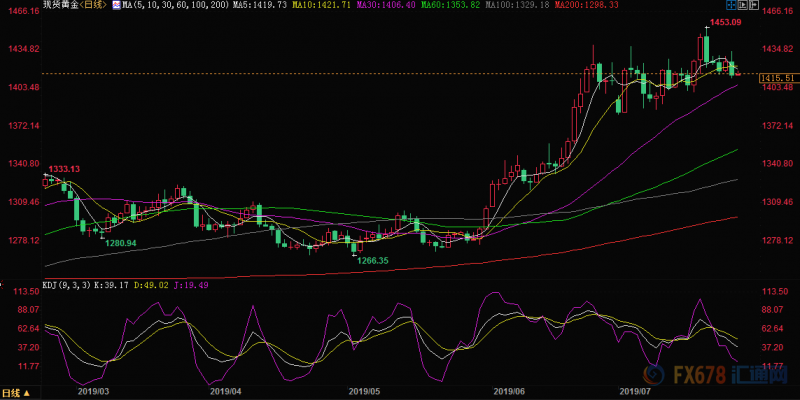
Task: Click the 2019/06 date axis label
Action: coord(509,392)
